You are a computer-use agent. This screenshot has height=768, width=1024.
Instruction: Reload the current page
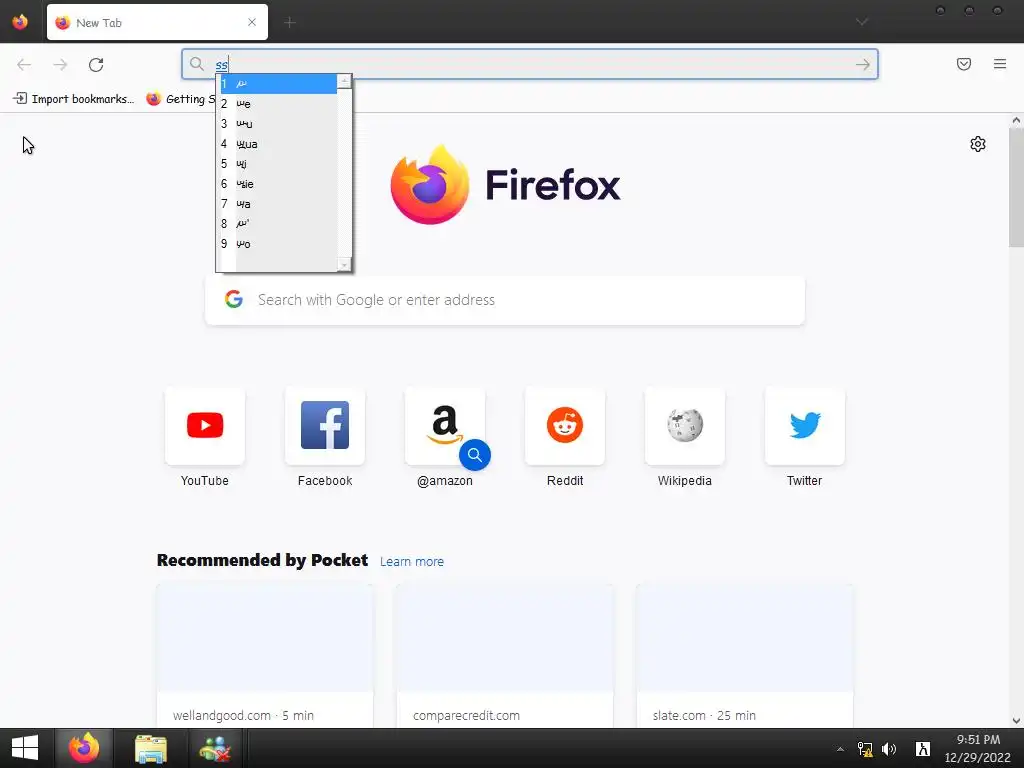(x=96, y=65)
